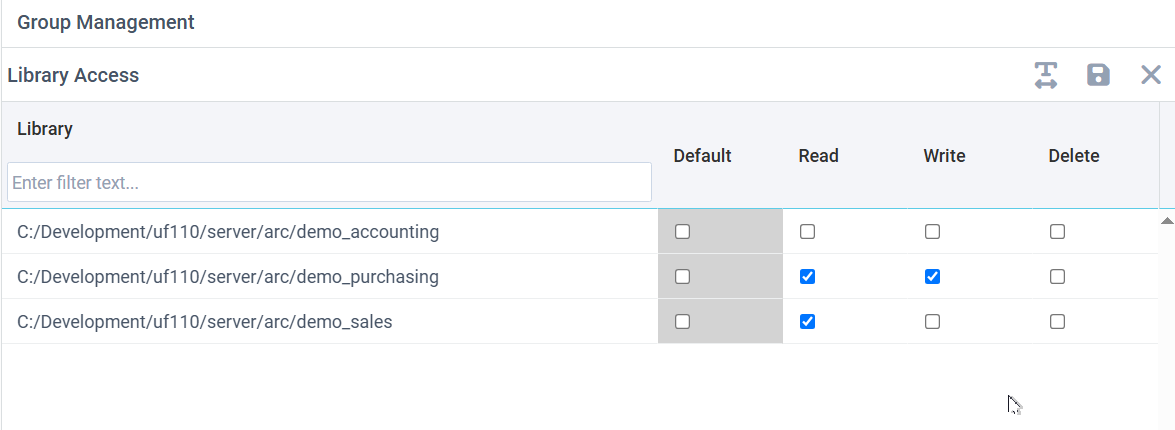Screen dimensions: 1175x430
Task: Uncheck Read for demo_purchasing library
Action: coord(807,277)
